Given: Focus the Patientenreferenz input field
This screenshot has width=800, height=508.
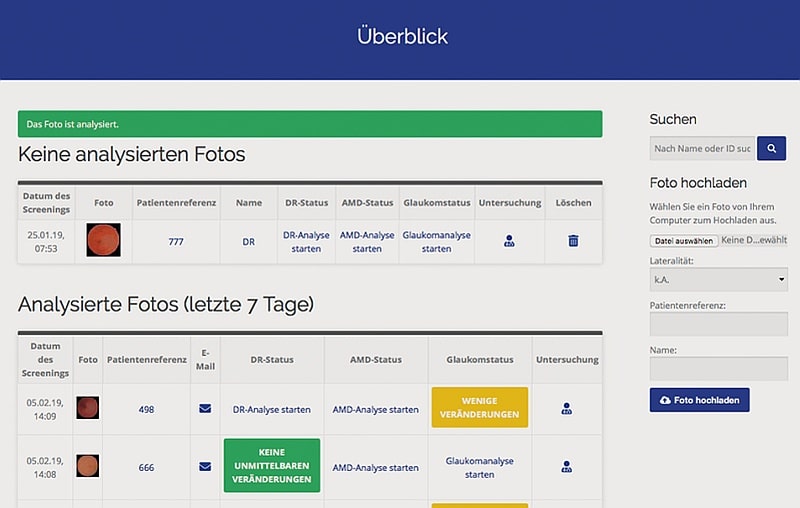Looking at the screenshot, I should pyautogui.click(x=718, y=324).
